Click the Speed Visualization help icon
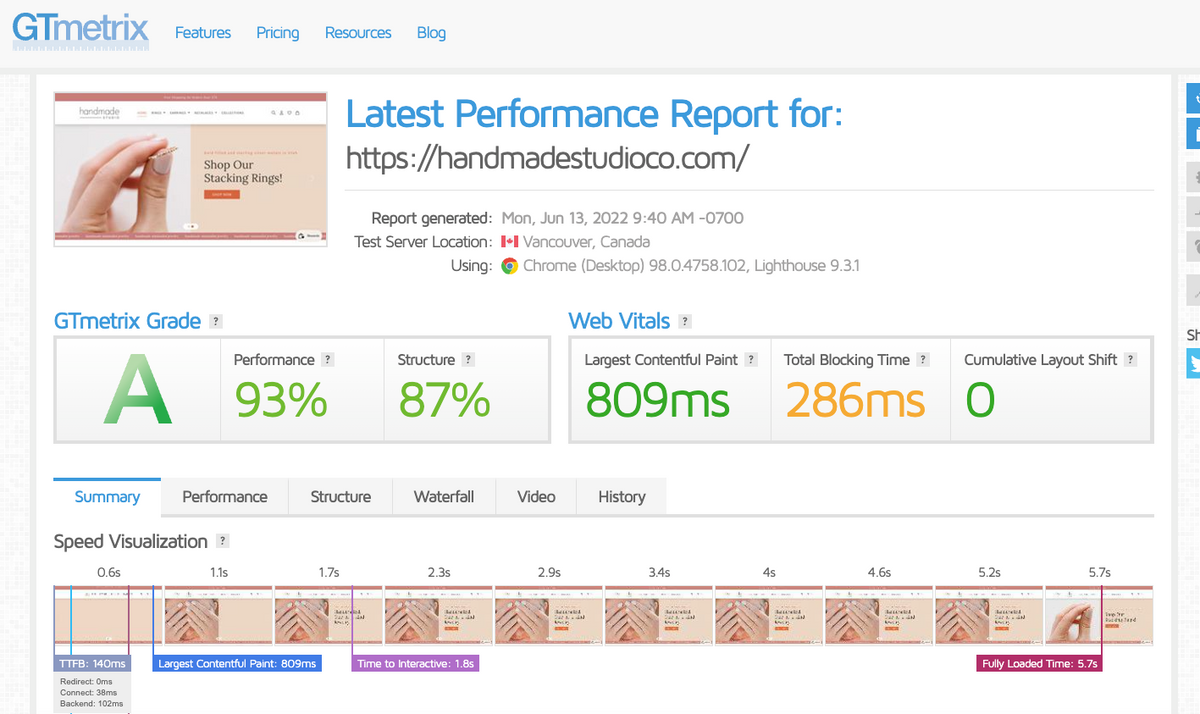Image resolution: width=1200 pixels, height=714 pixels. coord(223,542)
